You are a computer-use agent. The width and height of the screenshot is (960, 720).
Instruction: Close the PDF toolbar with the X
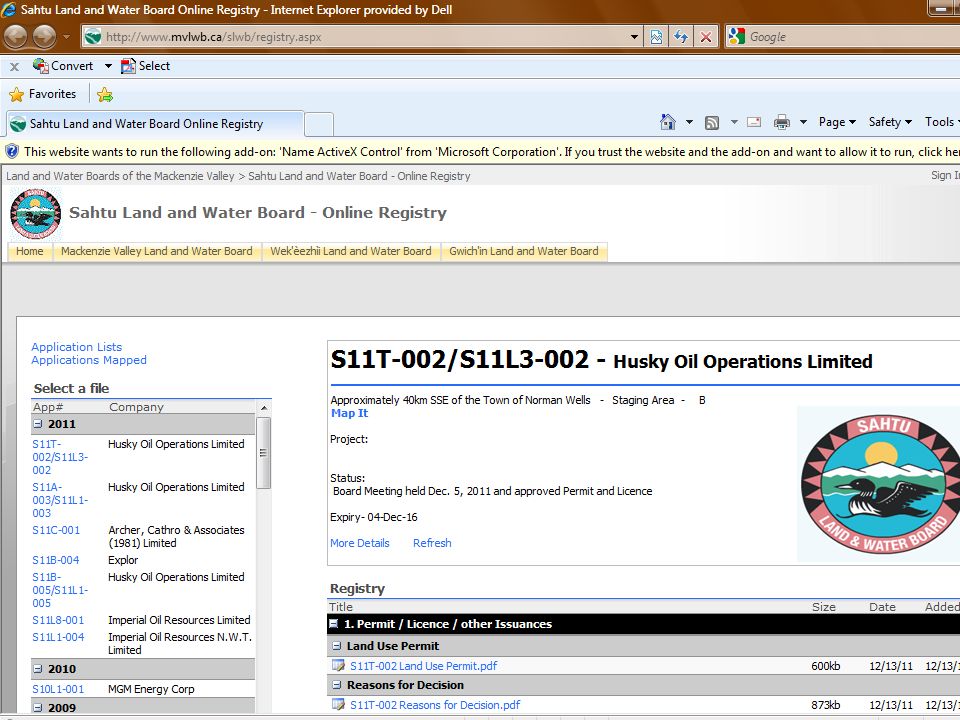point(15,67)
